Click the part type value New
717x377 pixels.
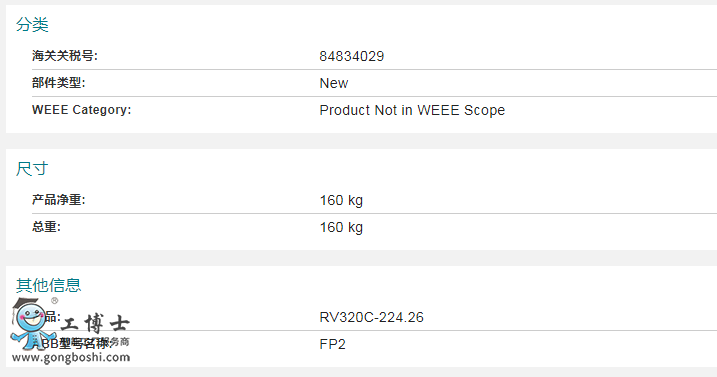[334, 83]
